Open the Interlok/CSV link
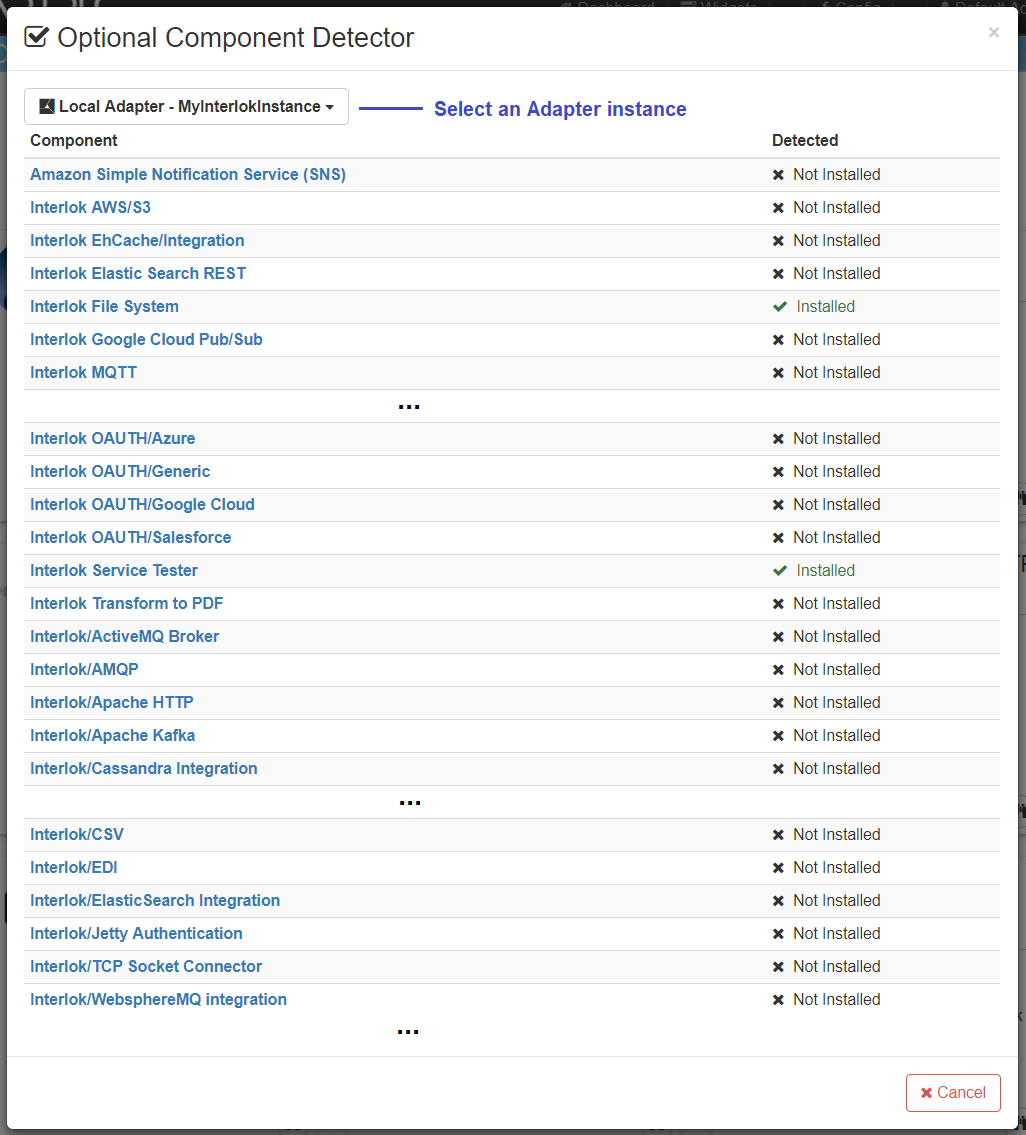The width and height of the screenshot is (1026, 1135). 77,835
